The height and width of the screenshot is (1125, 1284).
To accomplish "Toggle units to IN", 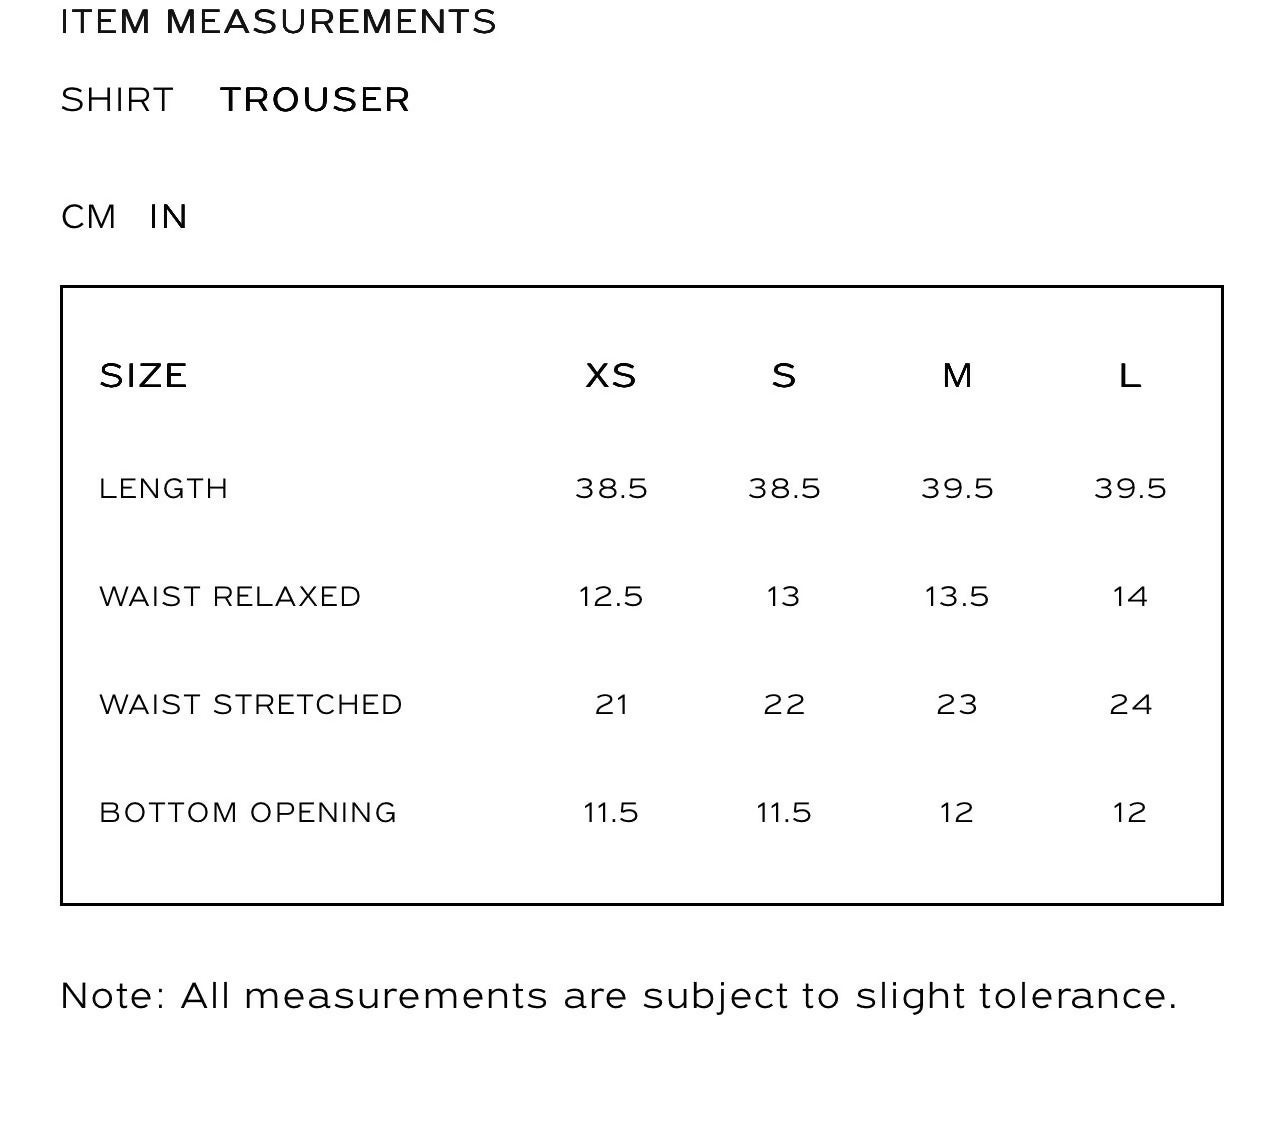I will (x=168, y=217).
